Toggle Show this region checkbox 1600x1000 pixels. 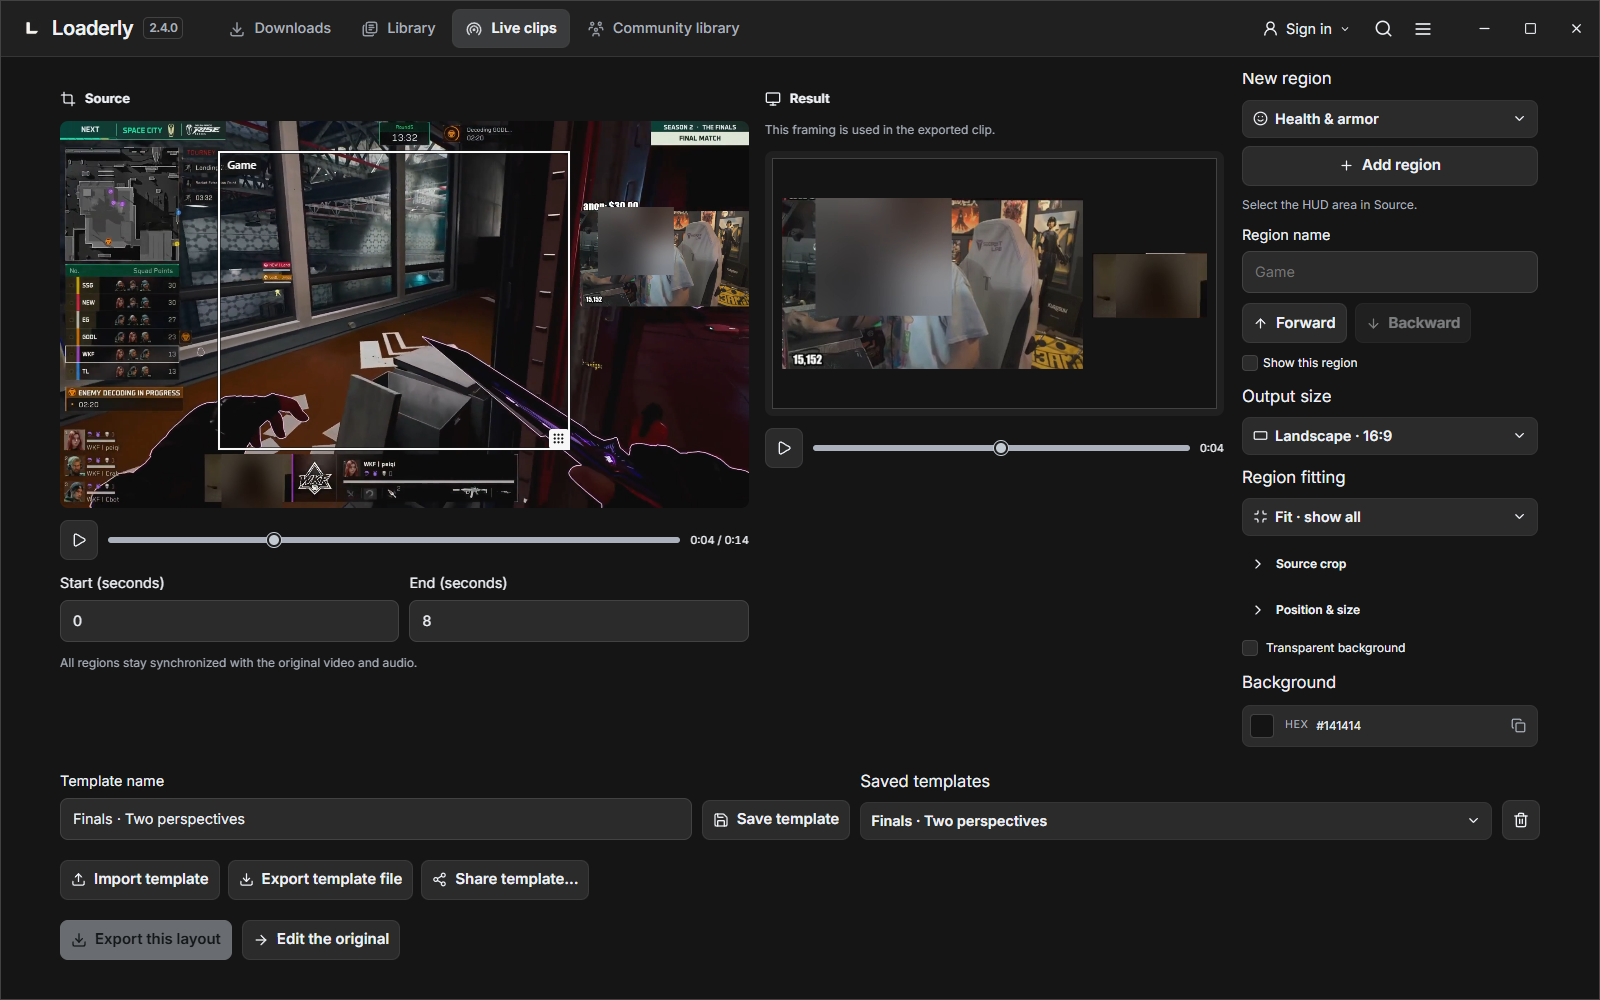[1250, 363]
